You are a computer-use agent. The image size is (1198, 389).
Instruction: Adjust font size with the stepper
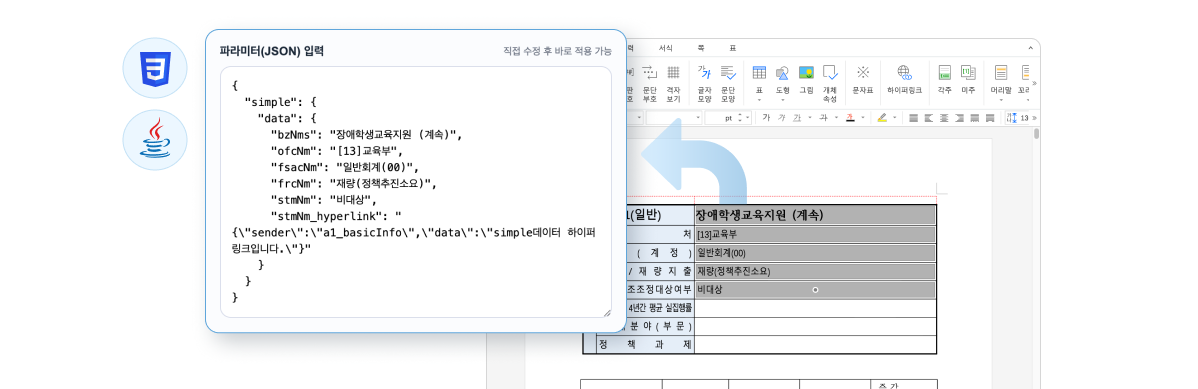[x=740, y=118]
